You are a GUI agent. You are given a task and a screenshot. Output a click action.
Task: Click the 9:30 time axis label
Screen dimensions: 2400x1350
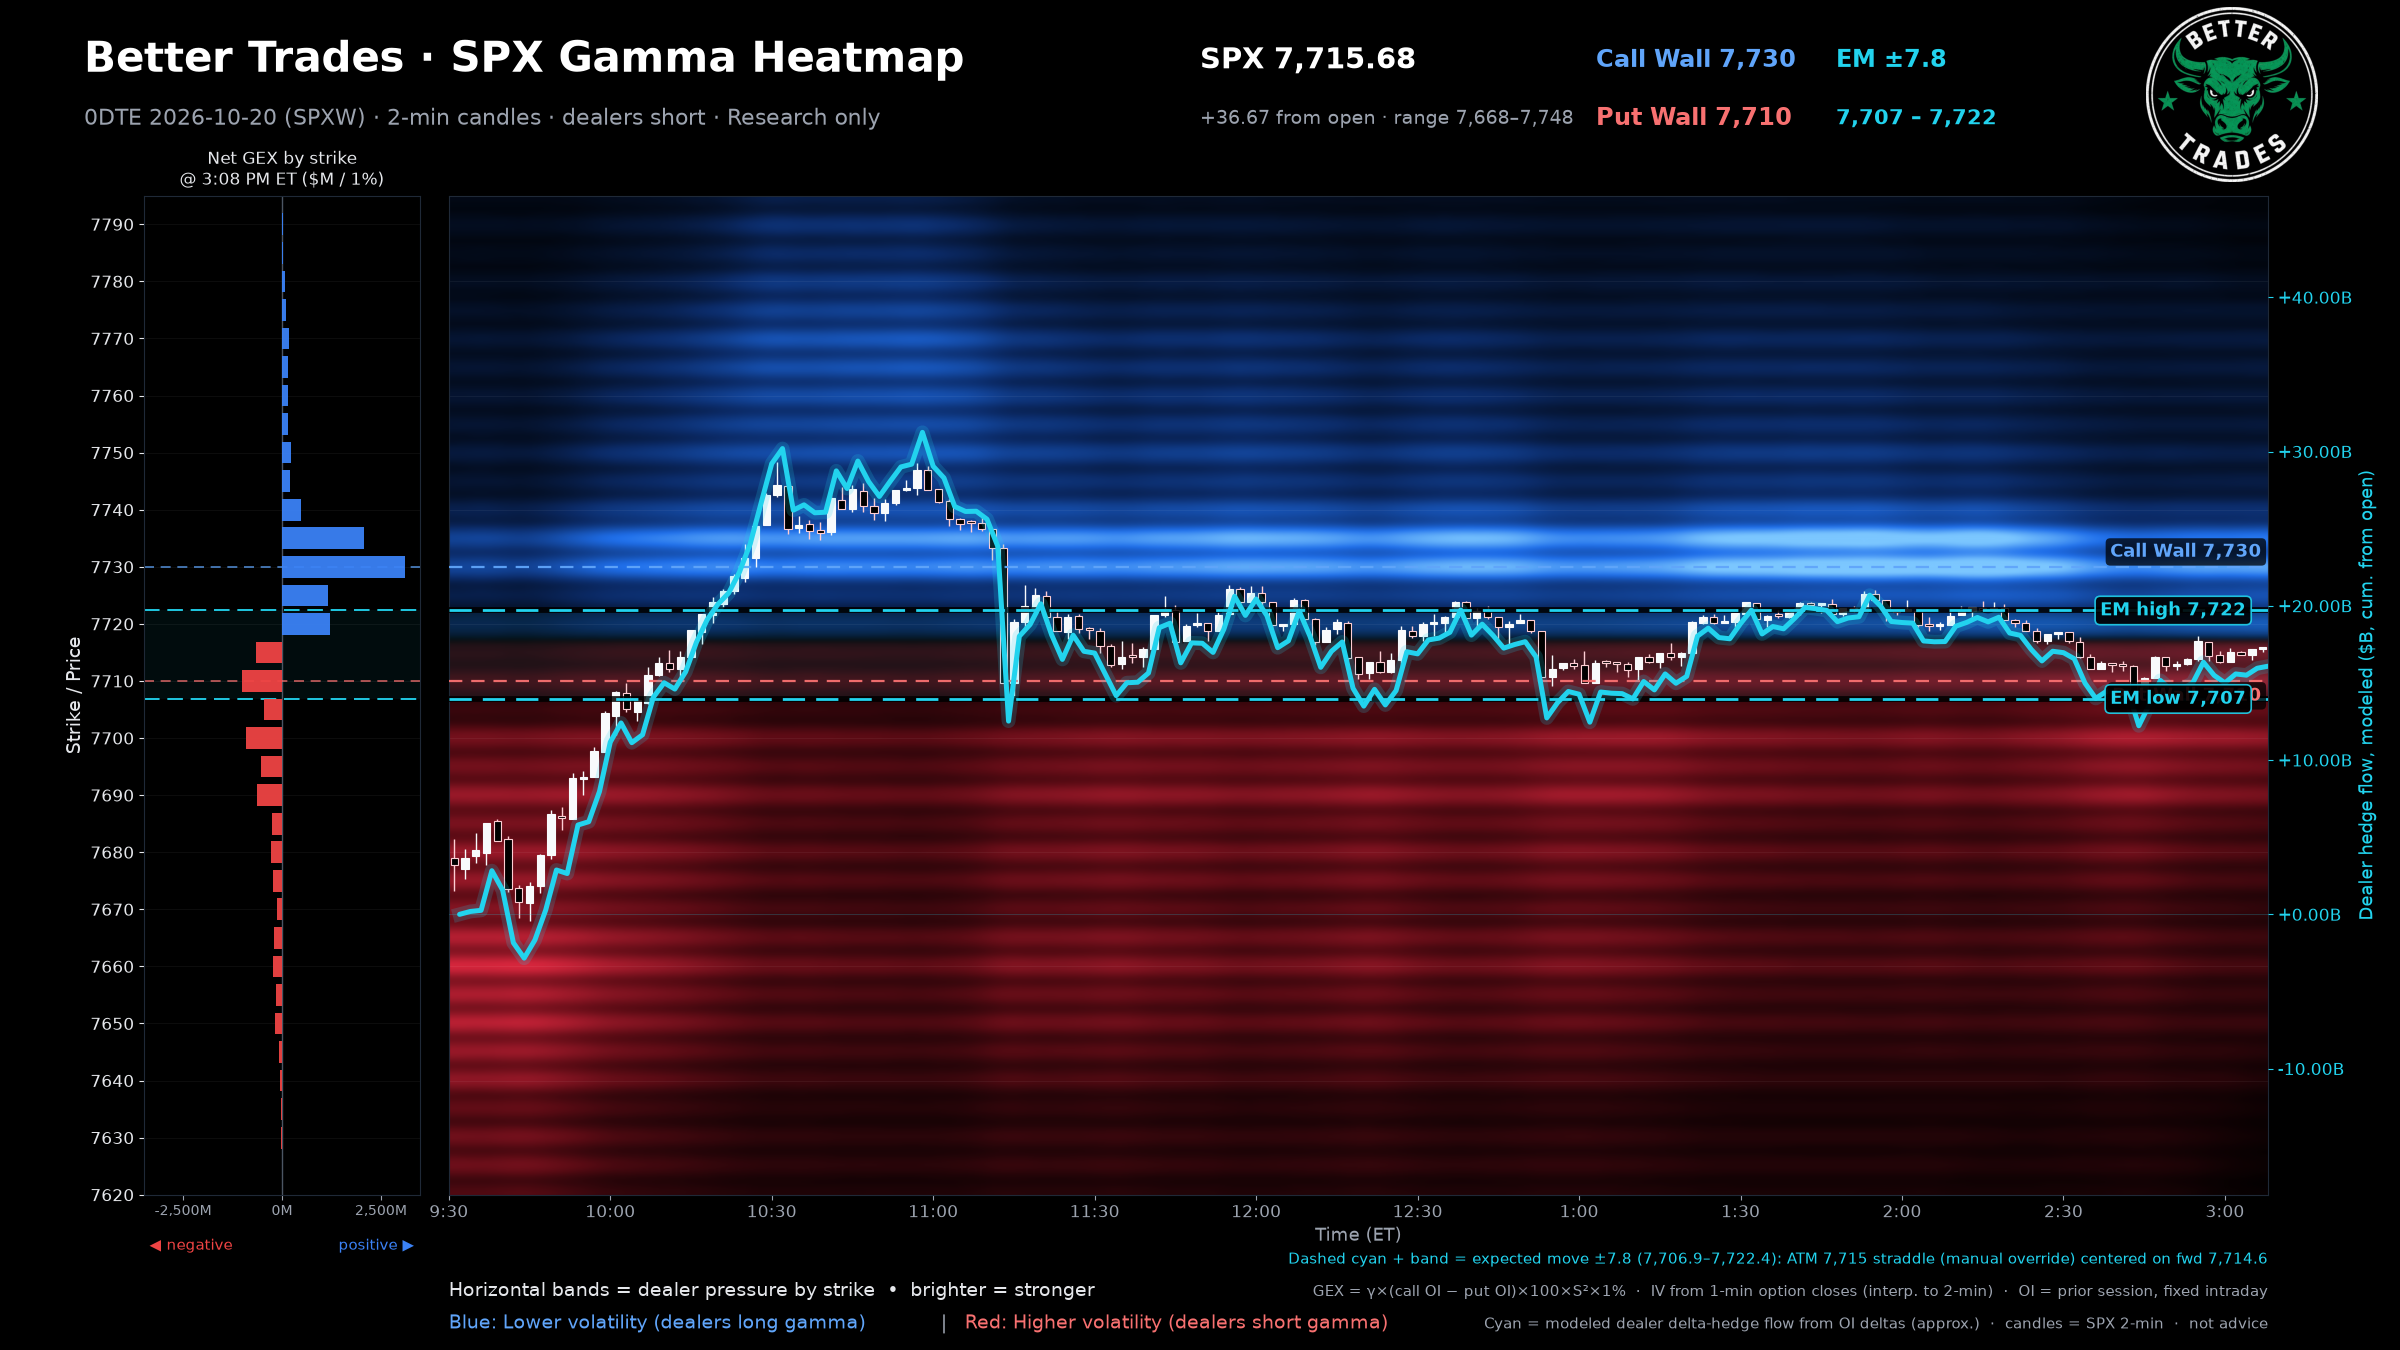(449, 1212)
